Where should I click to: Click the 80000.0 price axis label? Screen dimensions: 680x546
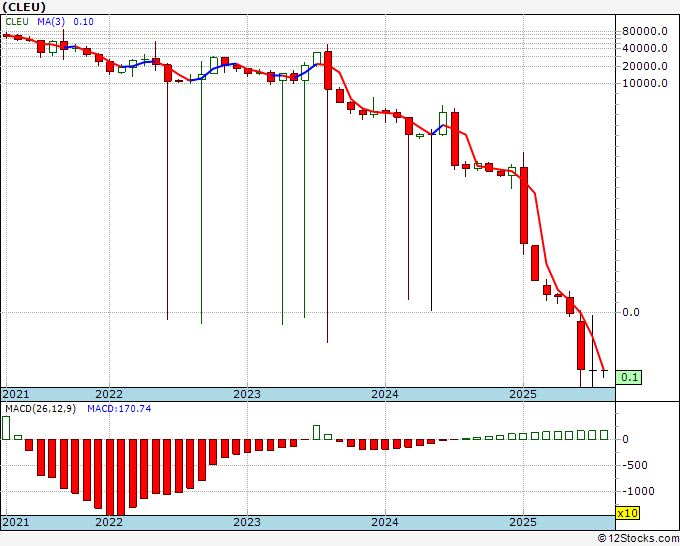click(645, 31)
